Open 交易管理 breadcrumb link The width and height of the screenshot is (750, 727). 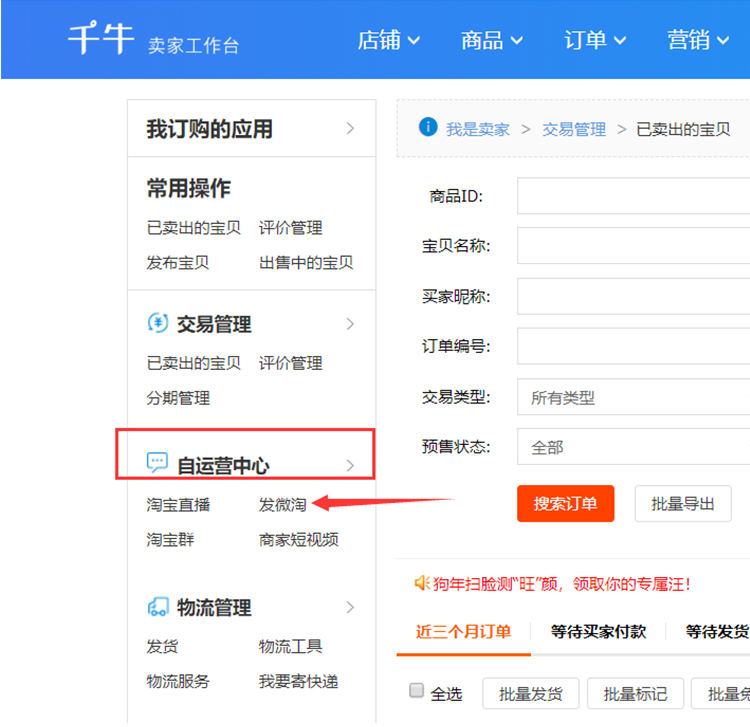click(x=574, y=129)
